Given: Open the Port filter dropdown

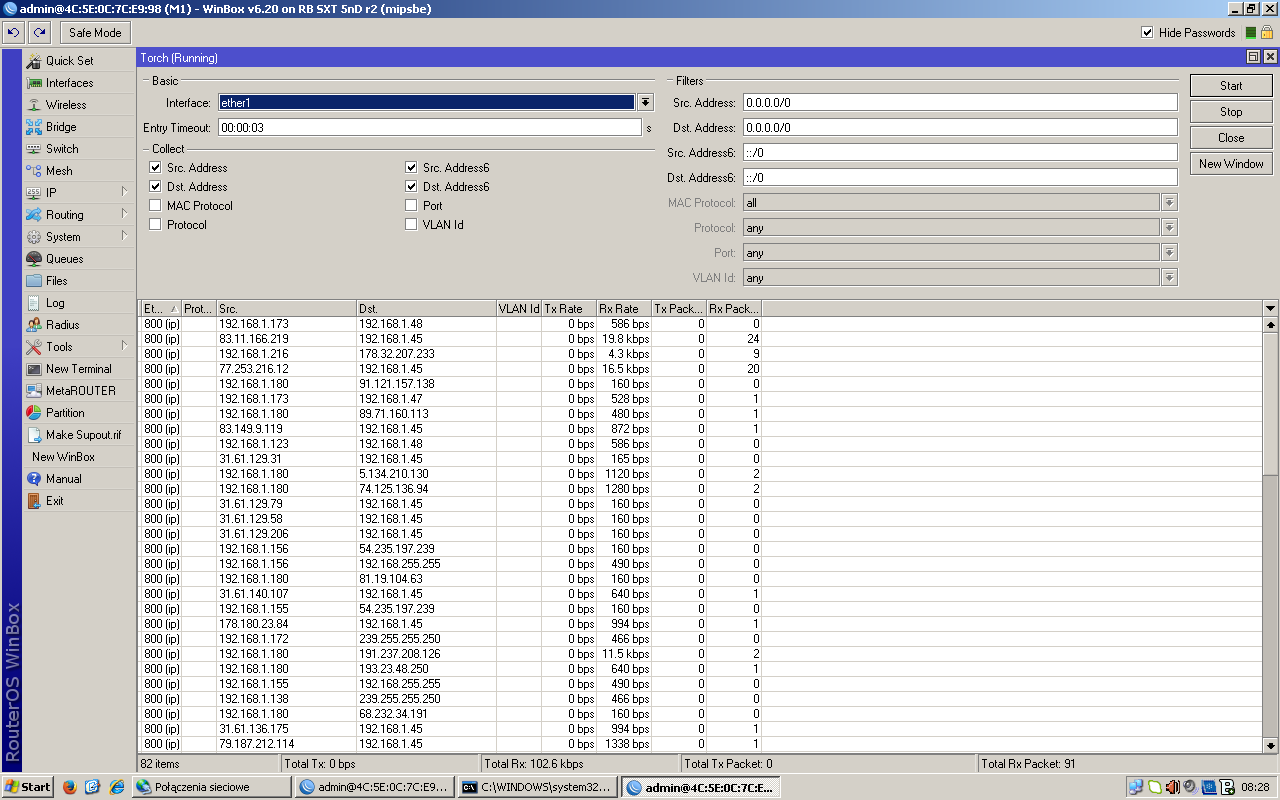Looking at the screenshot, I should pyautogui.click(x=1169, y=253).
